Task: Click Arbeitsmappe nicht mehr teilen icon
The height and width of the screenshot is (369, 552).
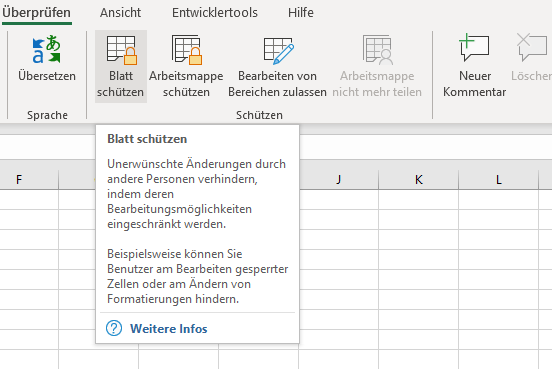Action: pos(377,50)
